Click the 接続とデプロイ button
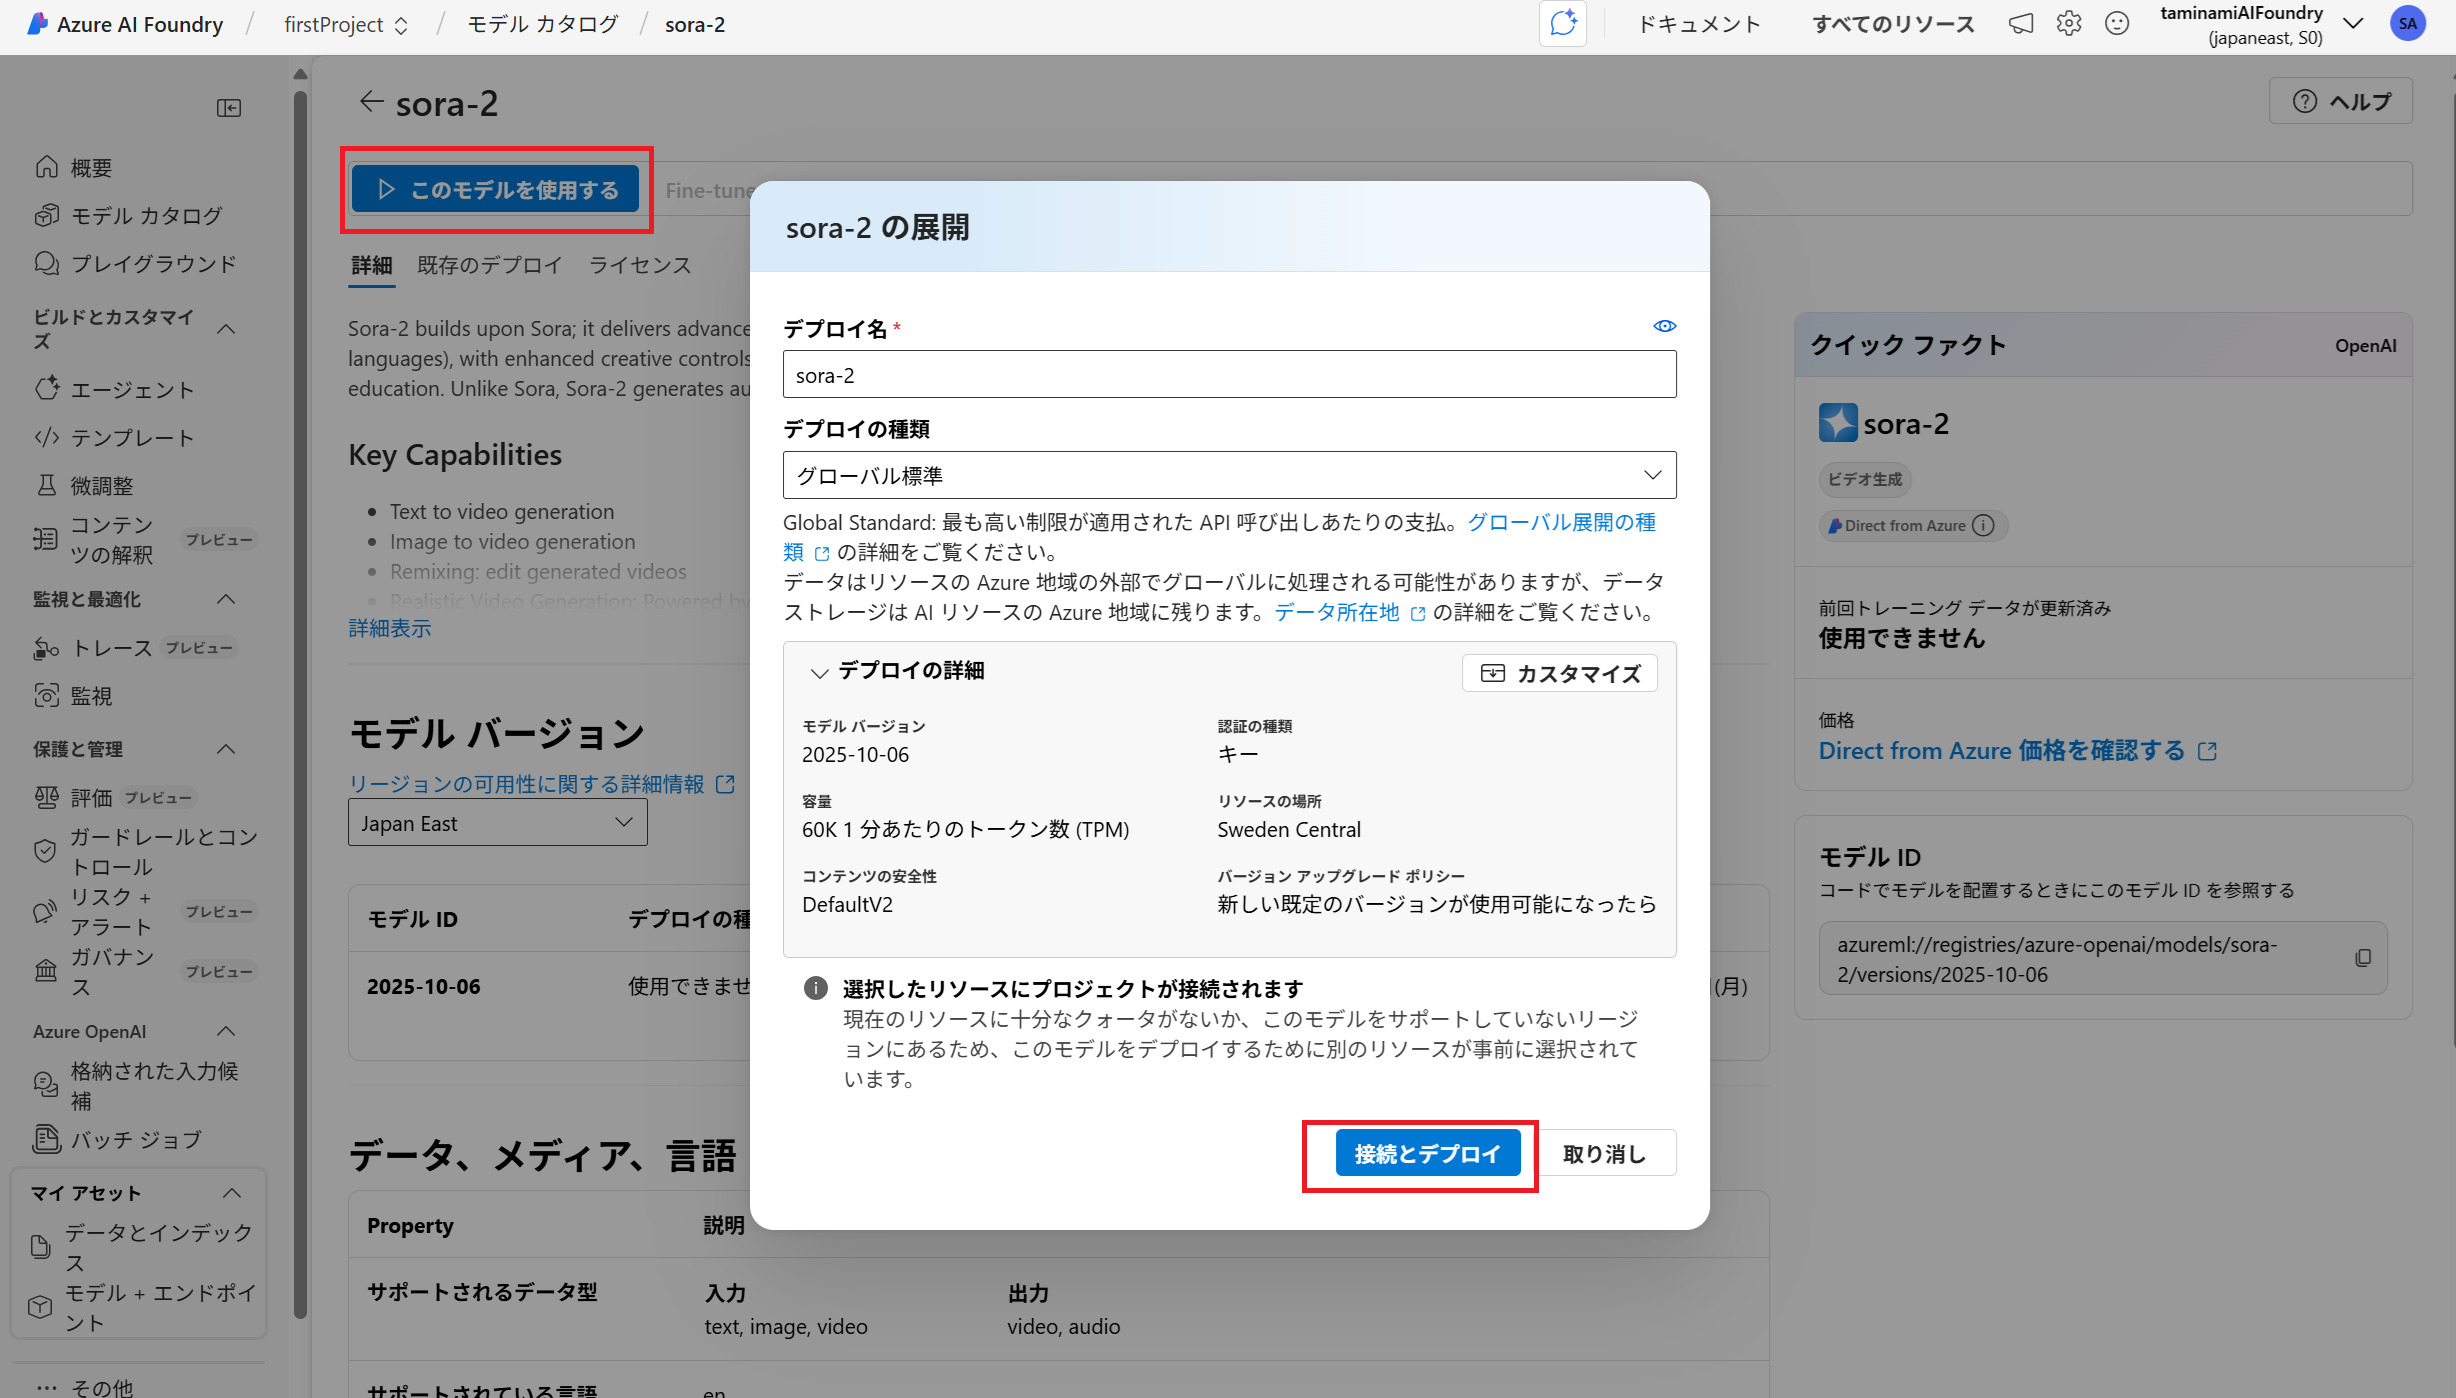Image resolution: width=2456 pixels, height=1398 pixels. [x=1427, y=1154]
